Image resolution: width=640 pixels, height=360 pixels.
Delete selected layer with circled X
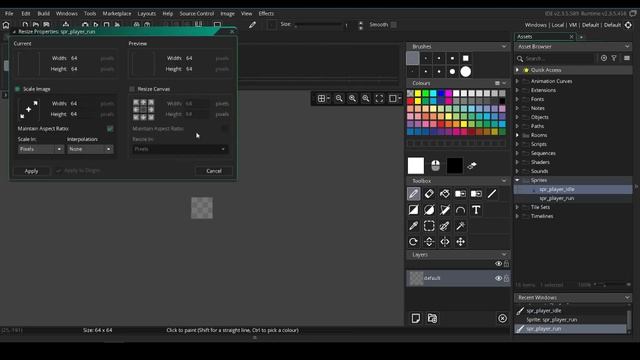point(502,318)
